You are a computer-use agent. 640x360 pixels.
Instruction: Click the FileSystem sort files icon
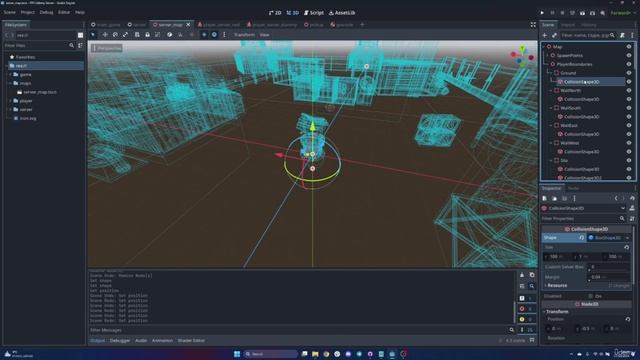(80, 45)
